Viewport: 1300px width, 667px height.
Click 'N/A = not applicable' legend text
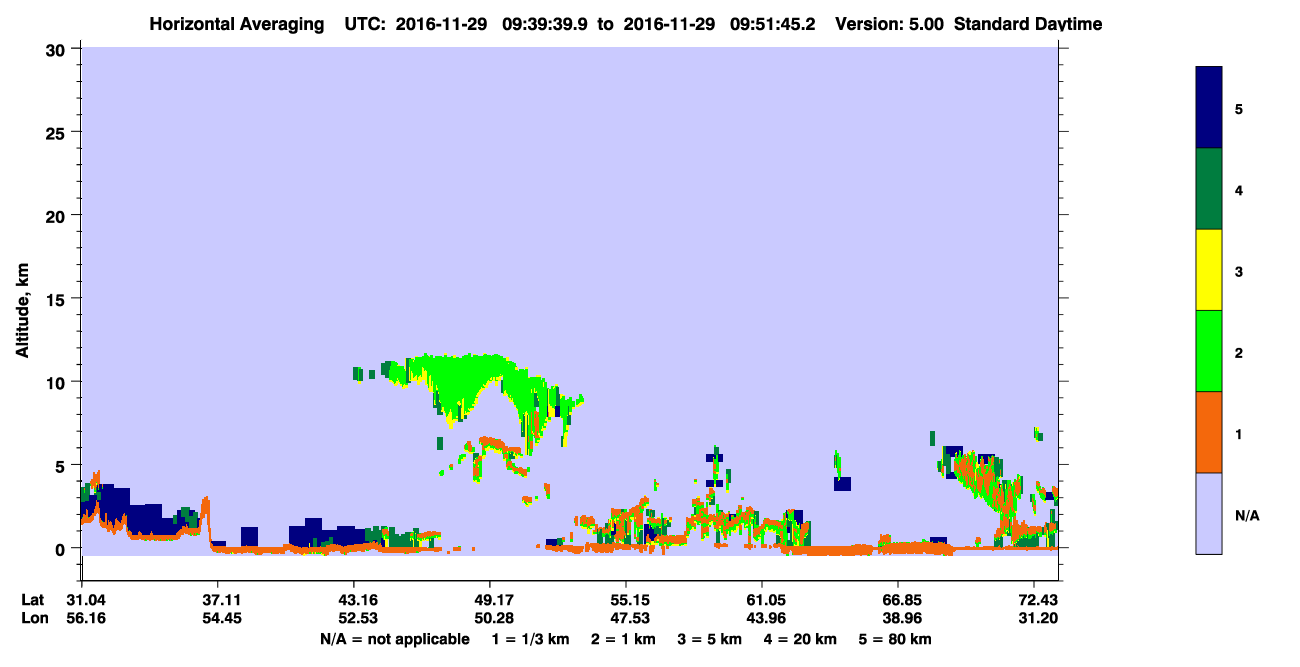[395, 639]
